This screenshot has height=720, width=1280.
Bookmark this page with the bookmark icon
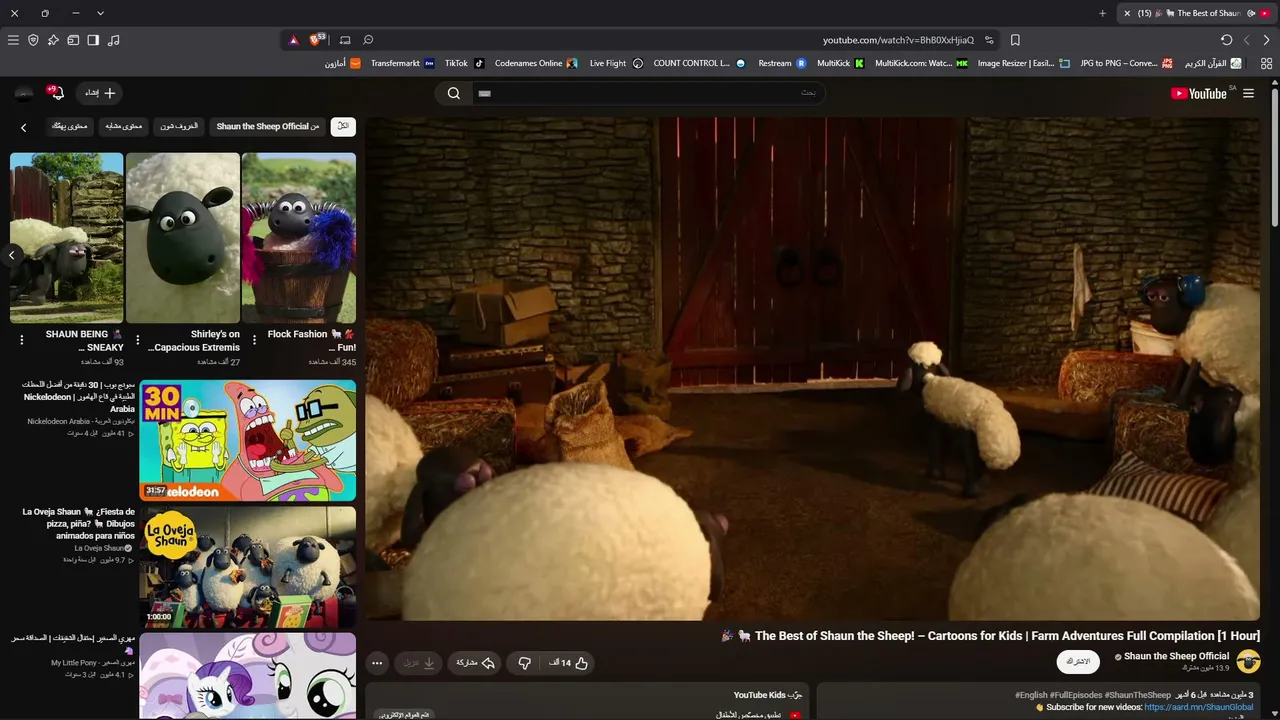1015,40
